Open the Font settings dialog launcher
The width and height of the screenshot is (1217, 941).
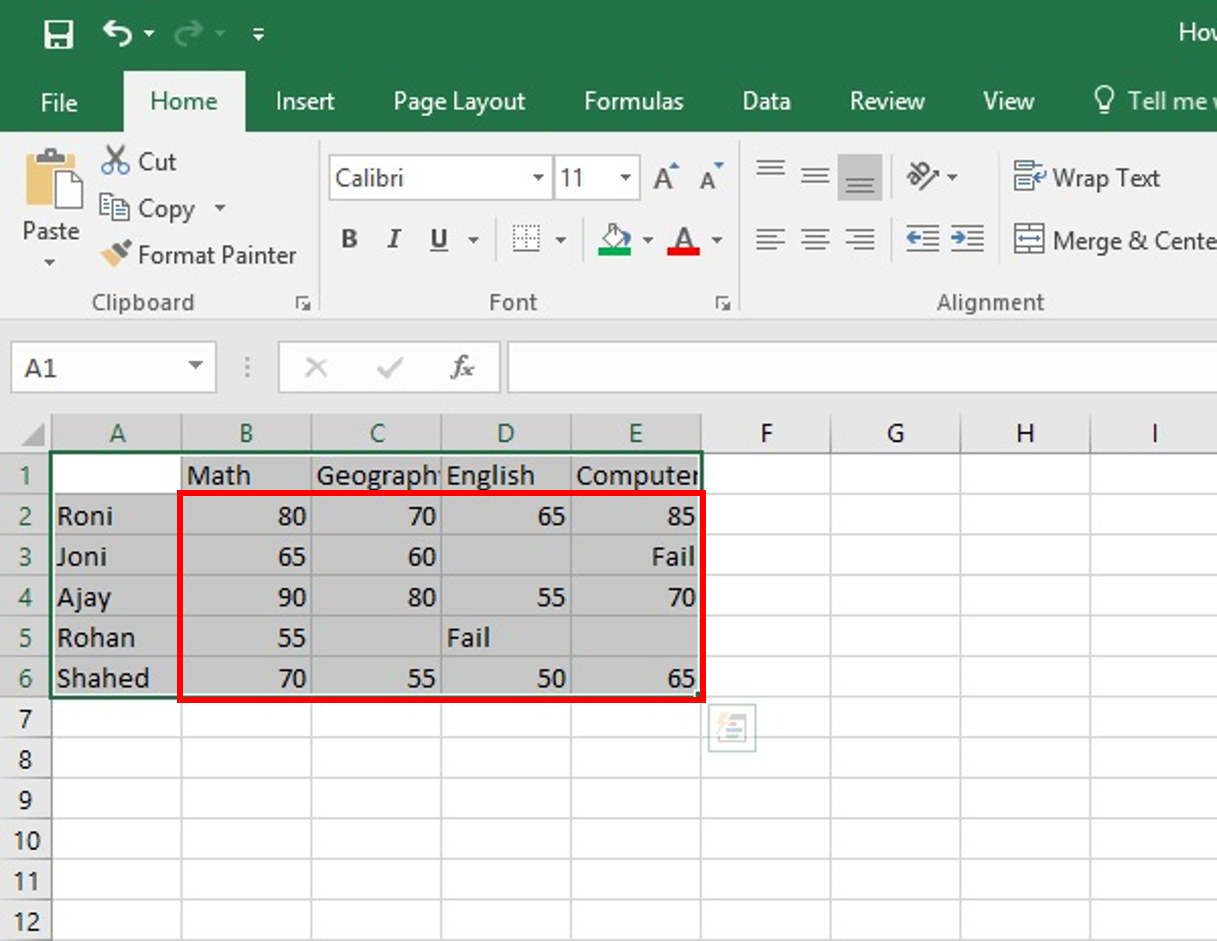tap(722, 303)
